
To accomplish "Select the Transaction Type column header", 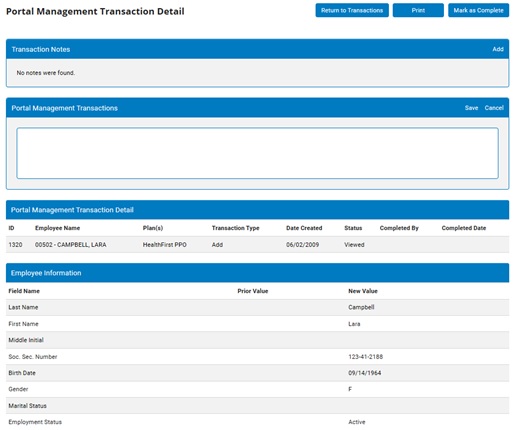I will click(x=235, y=228).
